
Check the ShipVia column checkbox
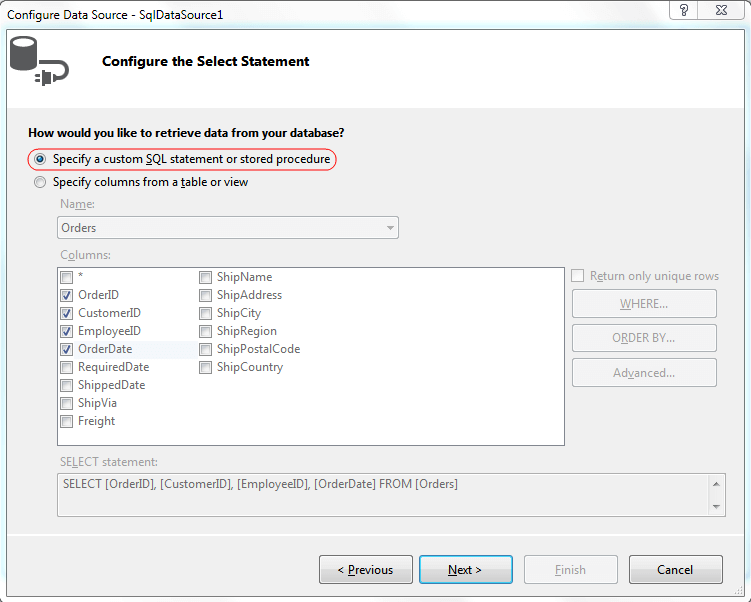[67, 403]
